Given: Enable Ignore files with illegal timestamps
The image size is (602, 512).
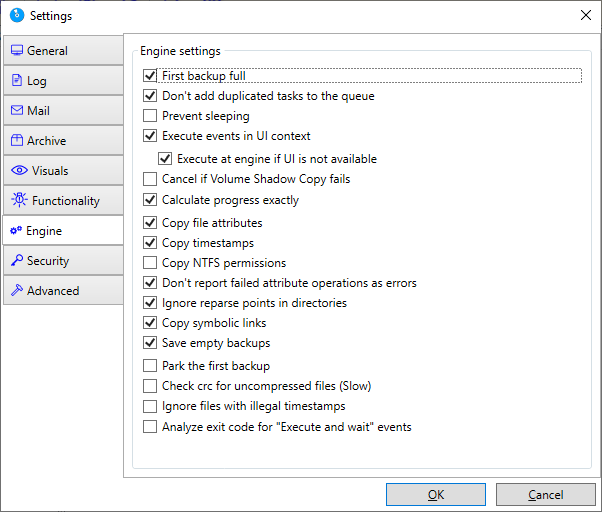Looking at the screenshot, I should coord(150,406).
